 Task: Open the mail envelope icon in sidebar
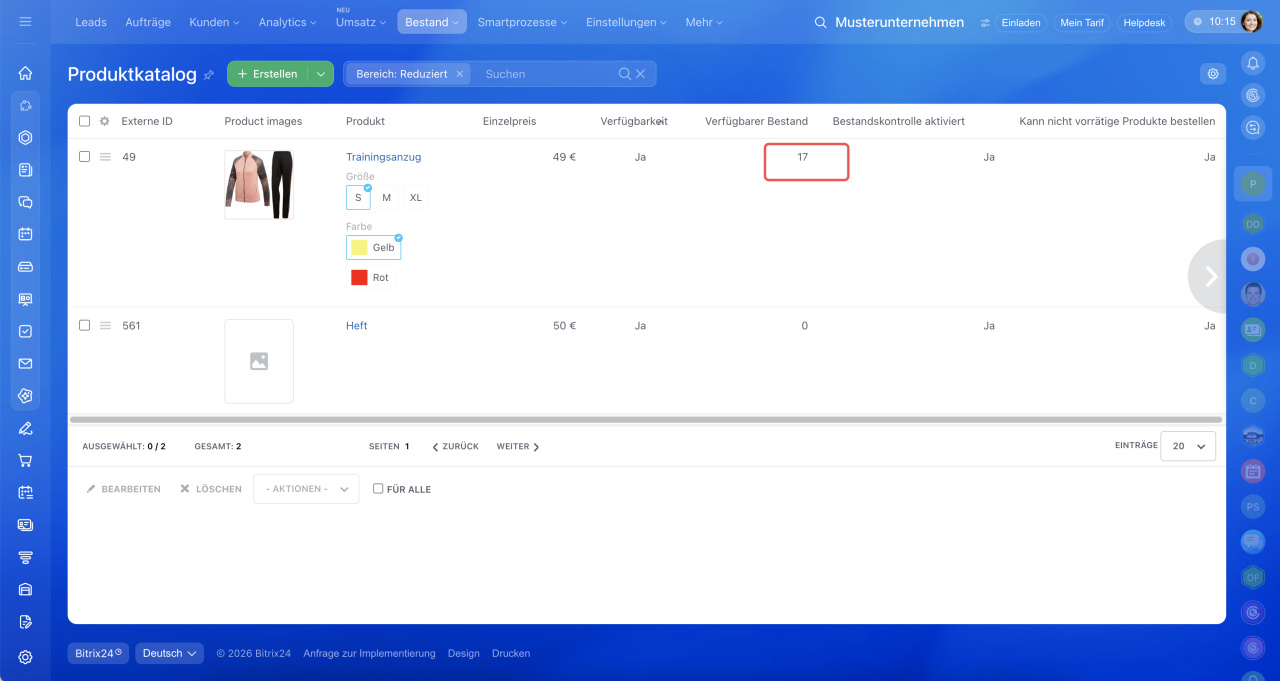(25, 364)
